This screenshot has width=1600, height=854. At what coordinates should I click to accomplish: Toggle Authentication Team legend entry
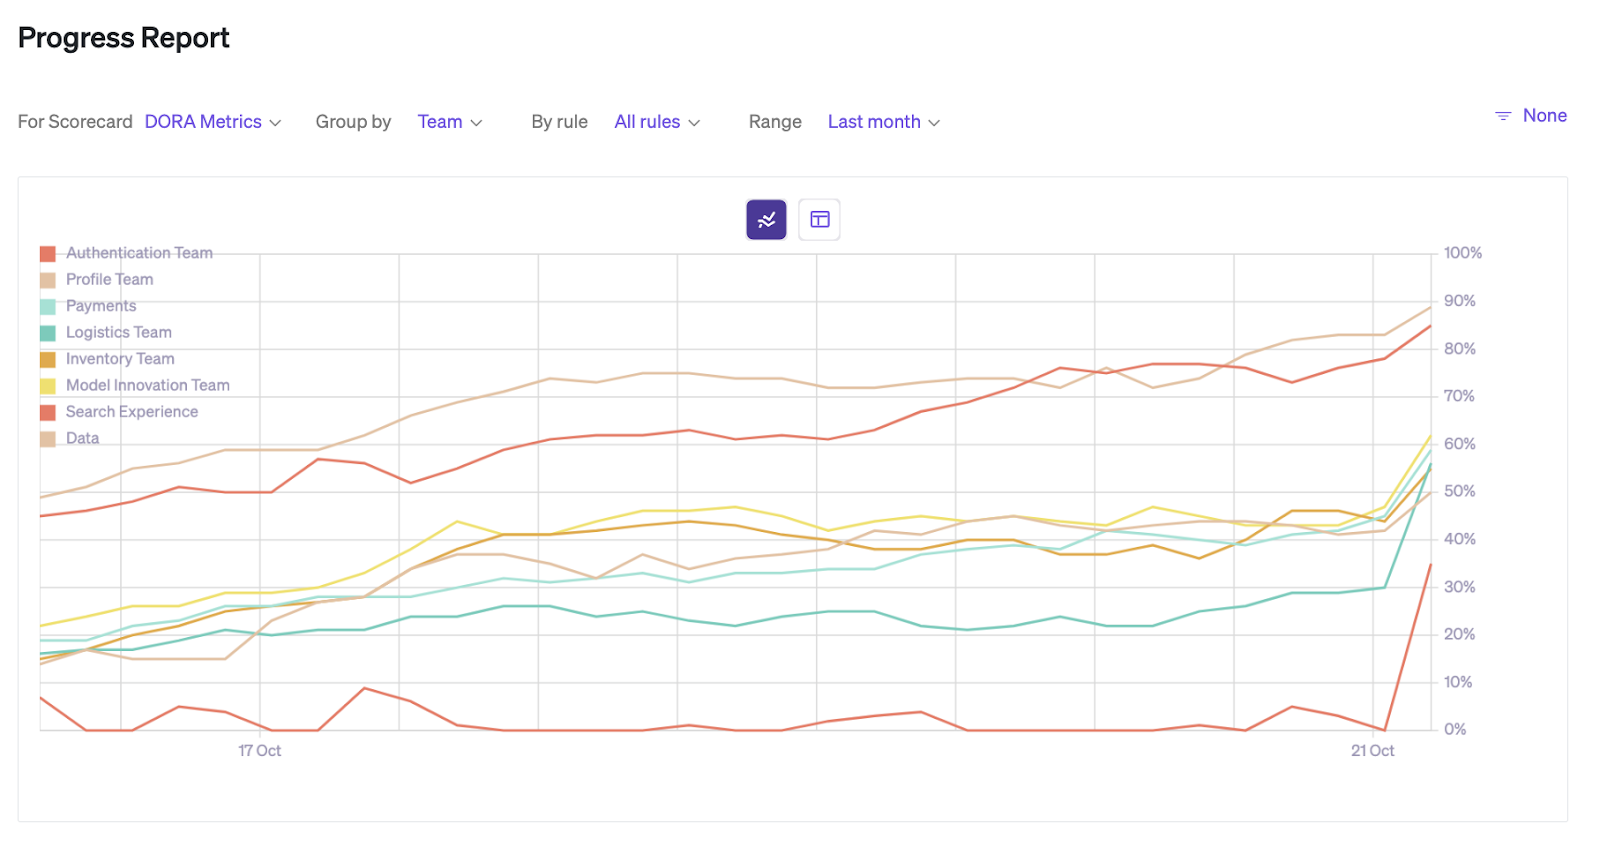[x=139, y=253]
